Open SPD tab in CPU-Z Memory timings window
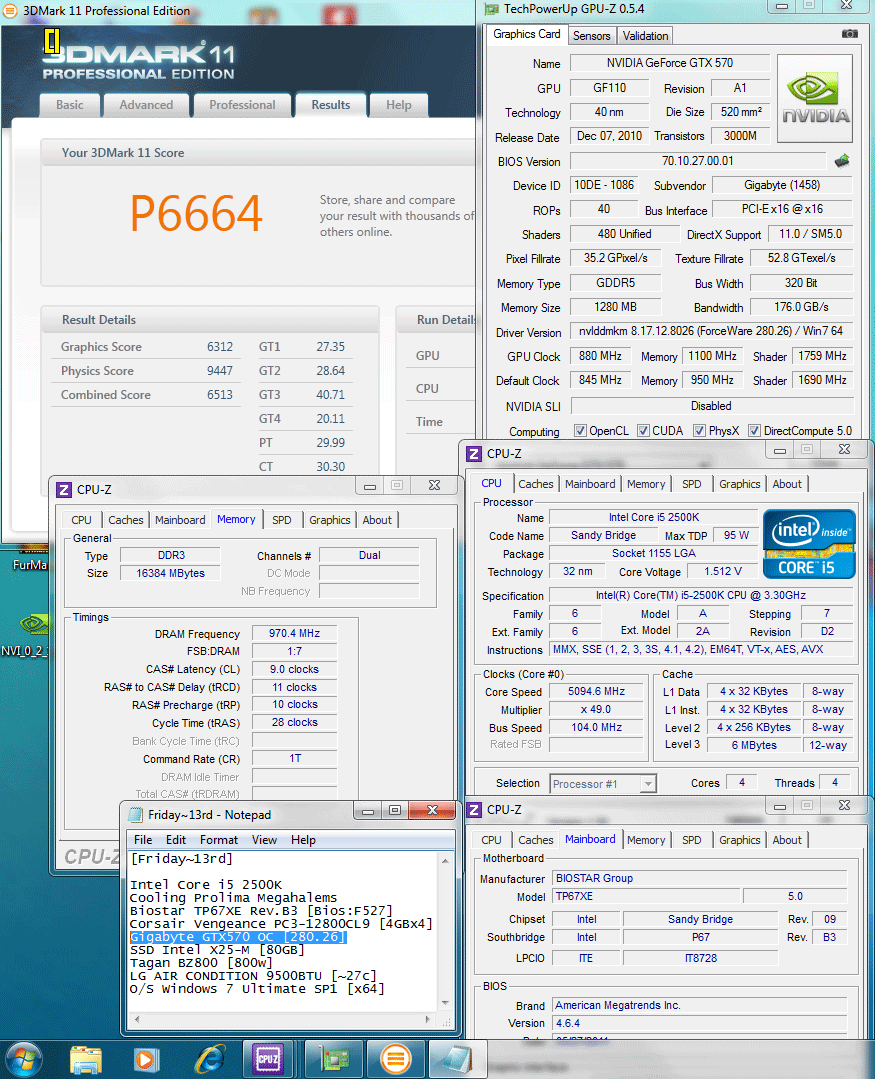Viewport: 875px width, 1079px height. 281,520
